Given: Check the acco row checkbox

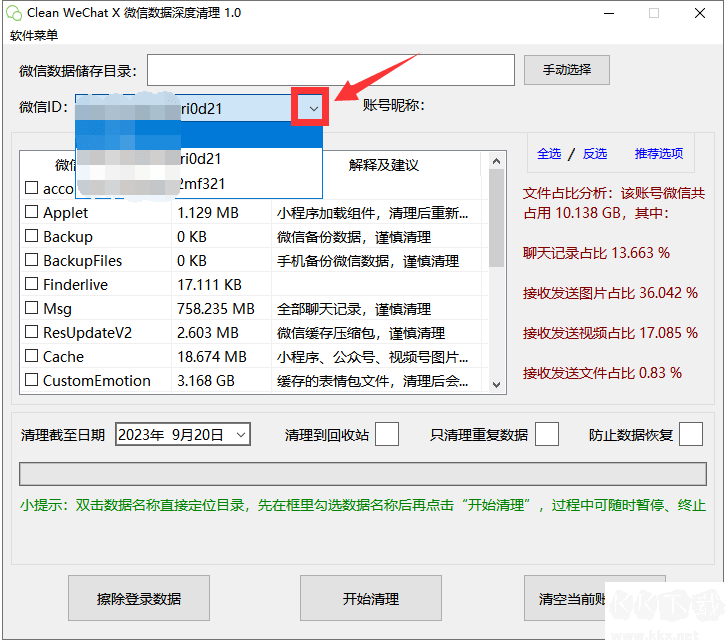Looking at the screenshot, I should tap(31, 187).
